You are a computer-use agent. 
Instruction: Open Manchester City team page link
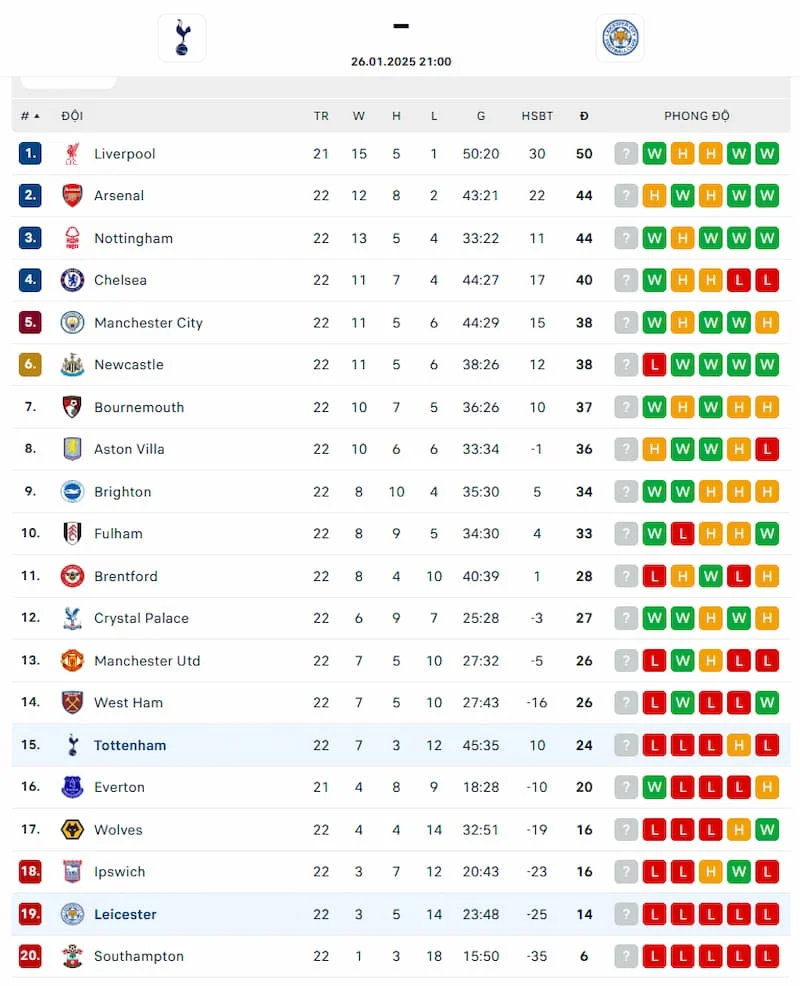pos(148,322)
